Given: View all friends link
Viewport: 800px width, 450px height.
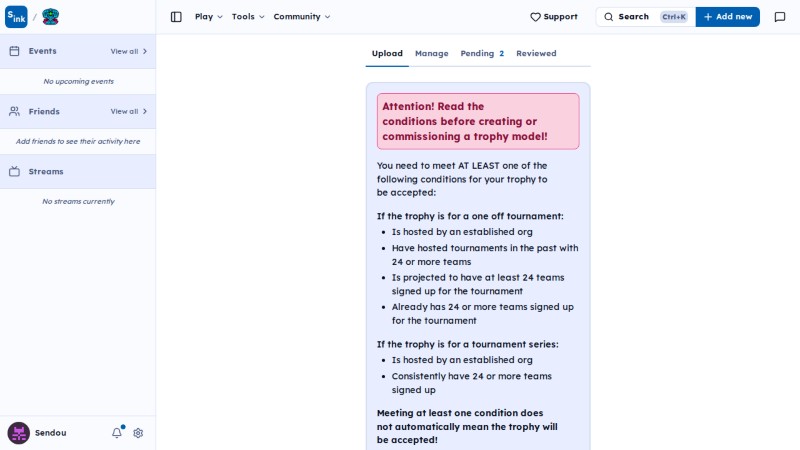Looking at the screenshot, I should 129,111.
